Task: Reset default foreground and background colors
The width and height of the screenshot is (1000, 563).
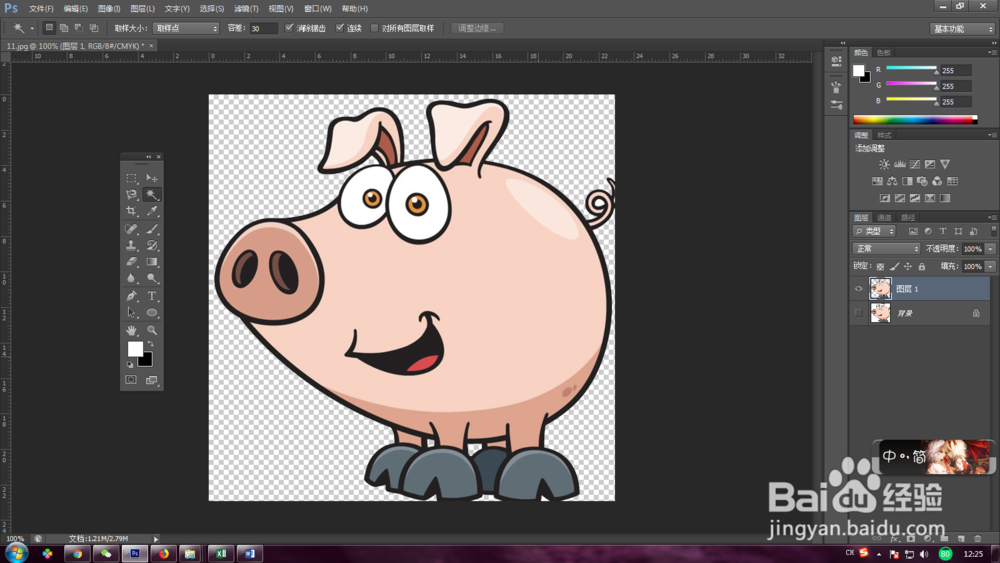Action: point(130,365)
